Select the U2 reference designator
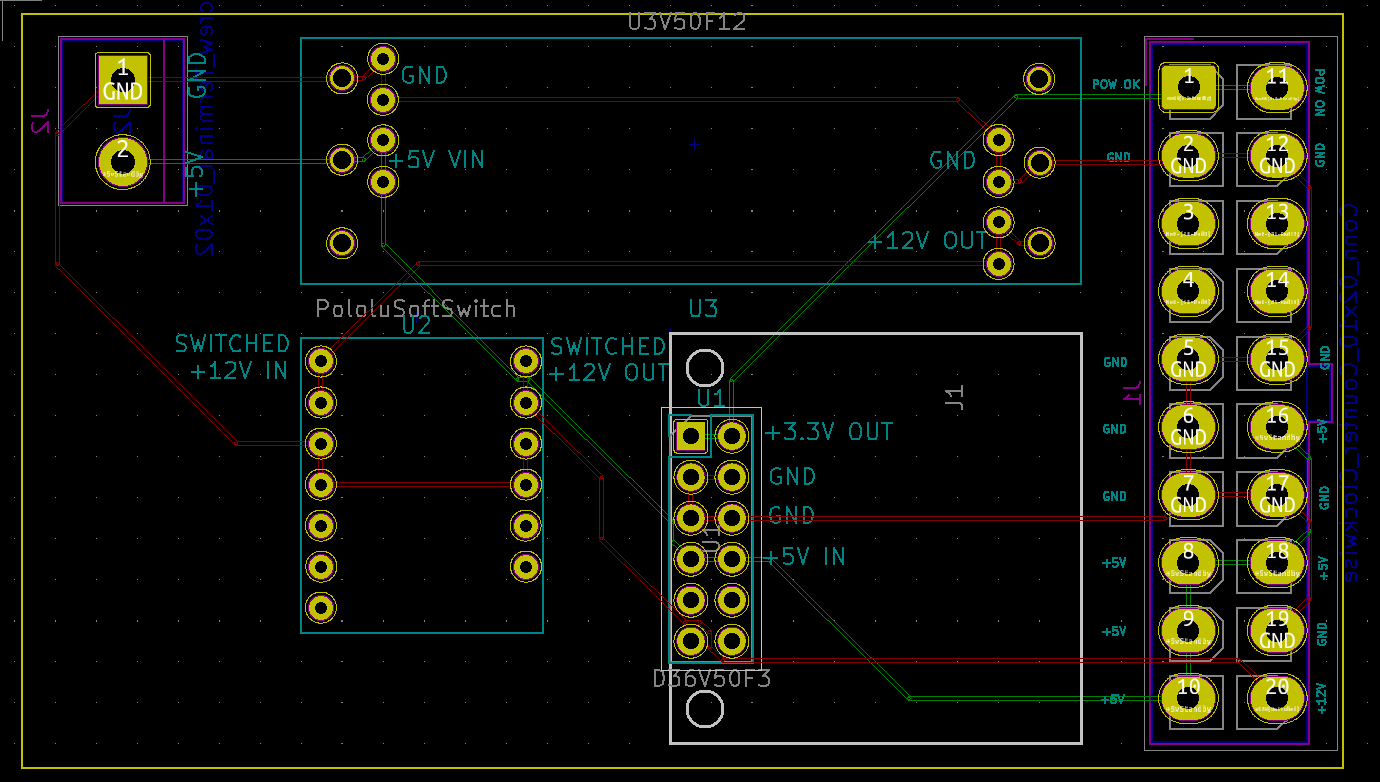The image size is (1380, 782). (416, 325)
